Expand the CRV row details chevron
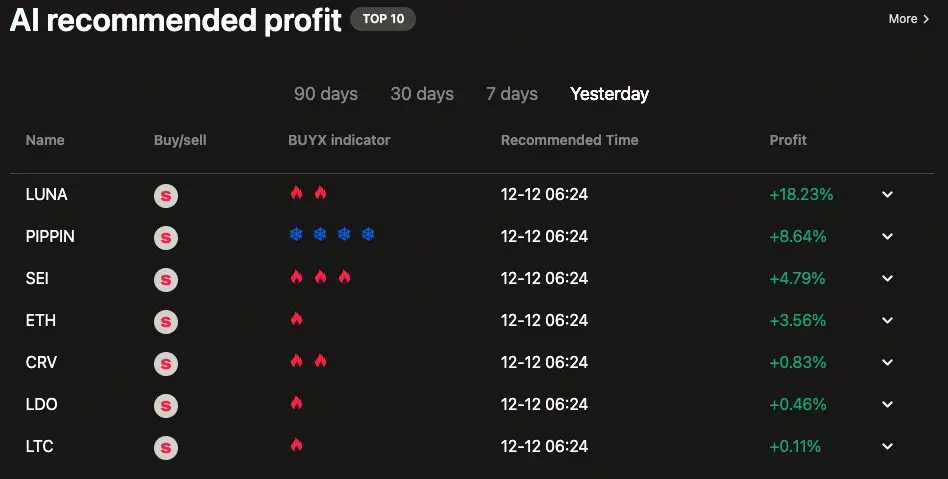The image size is (948, 479). [887, 362]
